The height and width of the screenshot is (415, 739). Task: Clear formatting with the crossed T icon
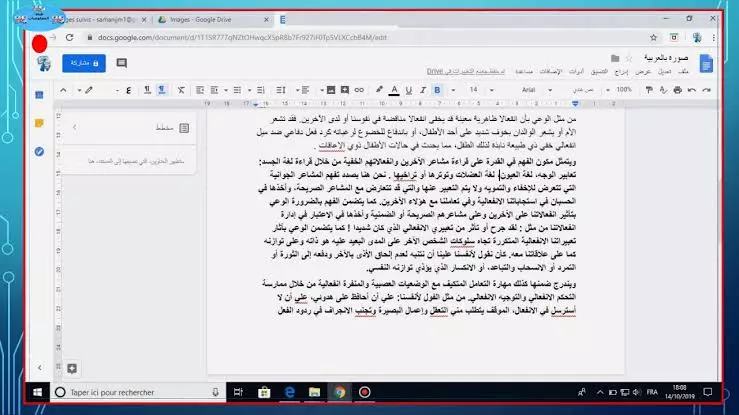click(x=181, y=90)
